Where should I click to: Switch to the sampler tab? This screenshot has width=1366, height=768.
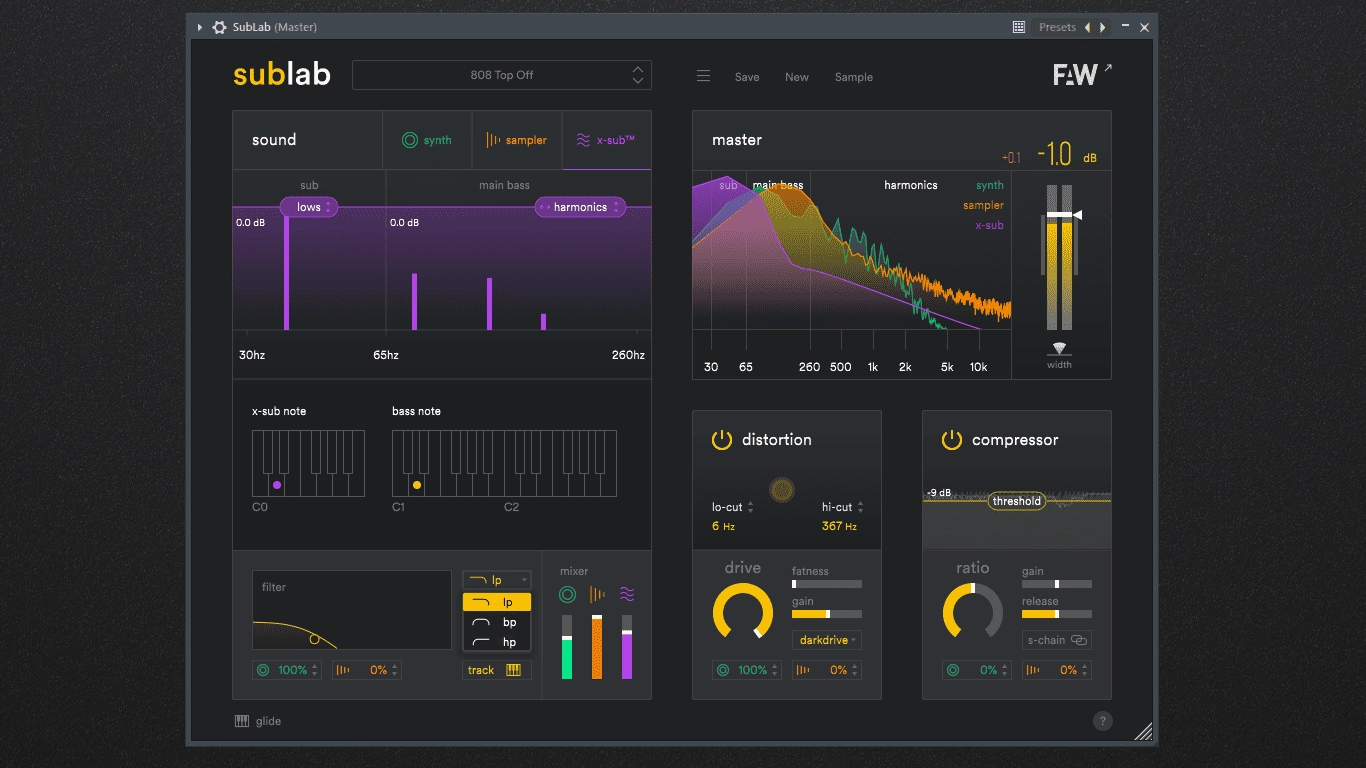click(x=517, y=140)
